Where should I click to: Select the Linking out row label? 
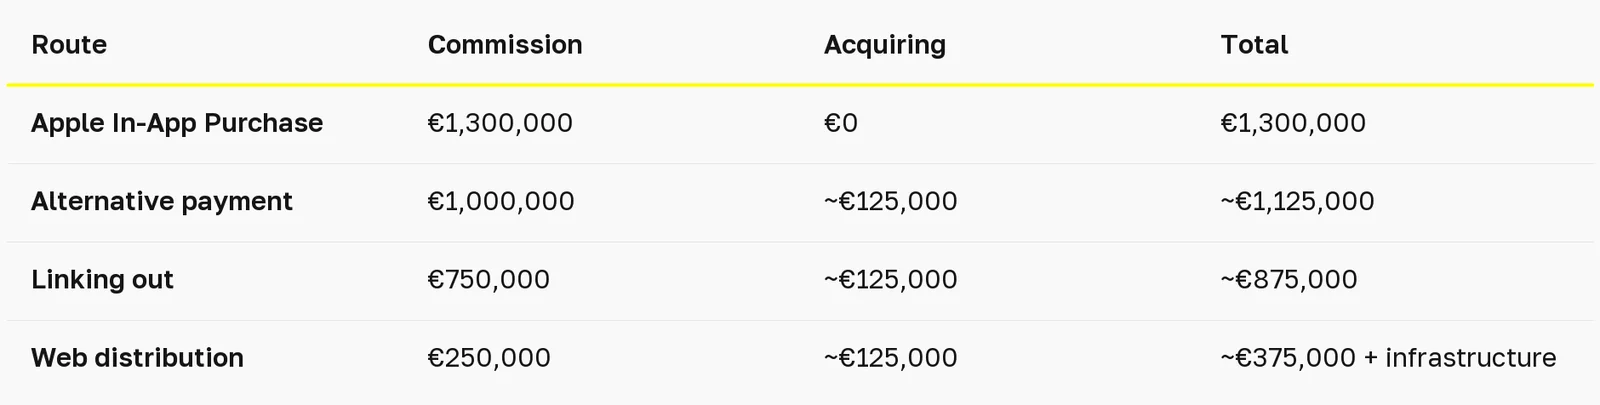[102, 280]
